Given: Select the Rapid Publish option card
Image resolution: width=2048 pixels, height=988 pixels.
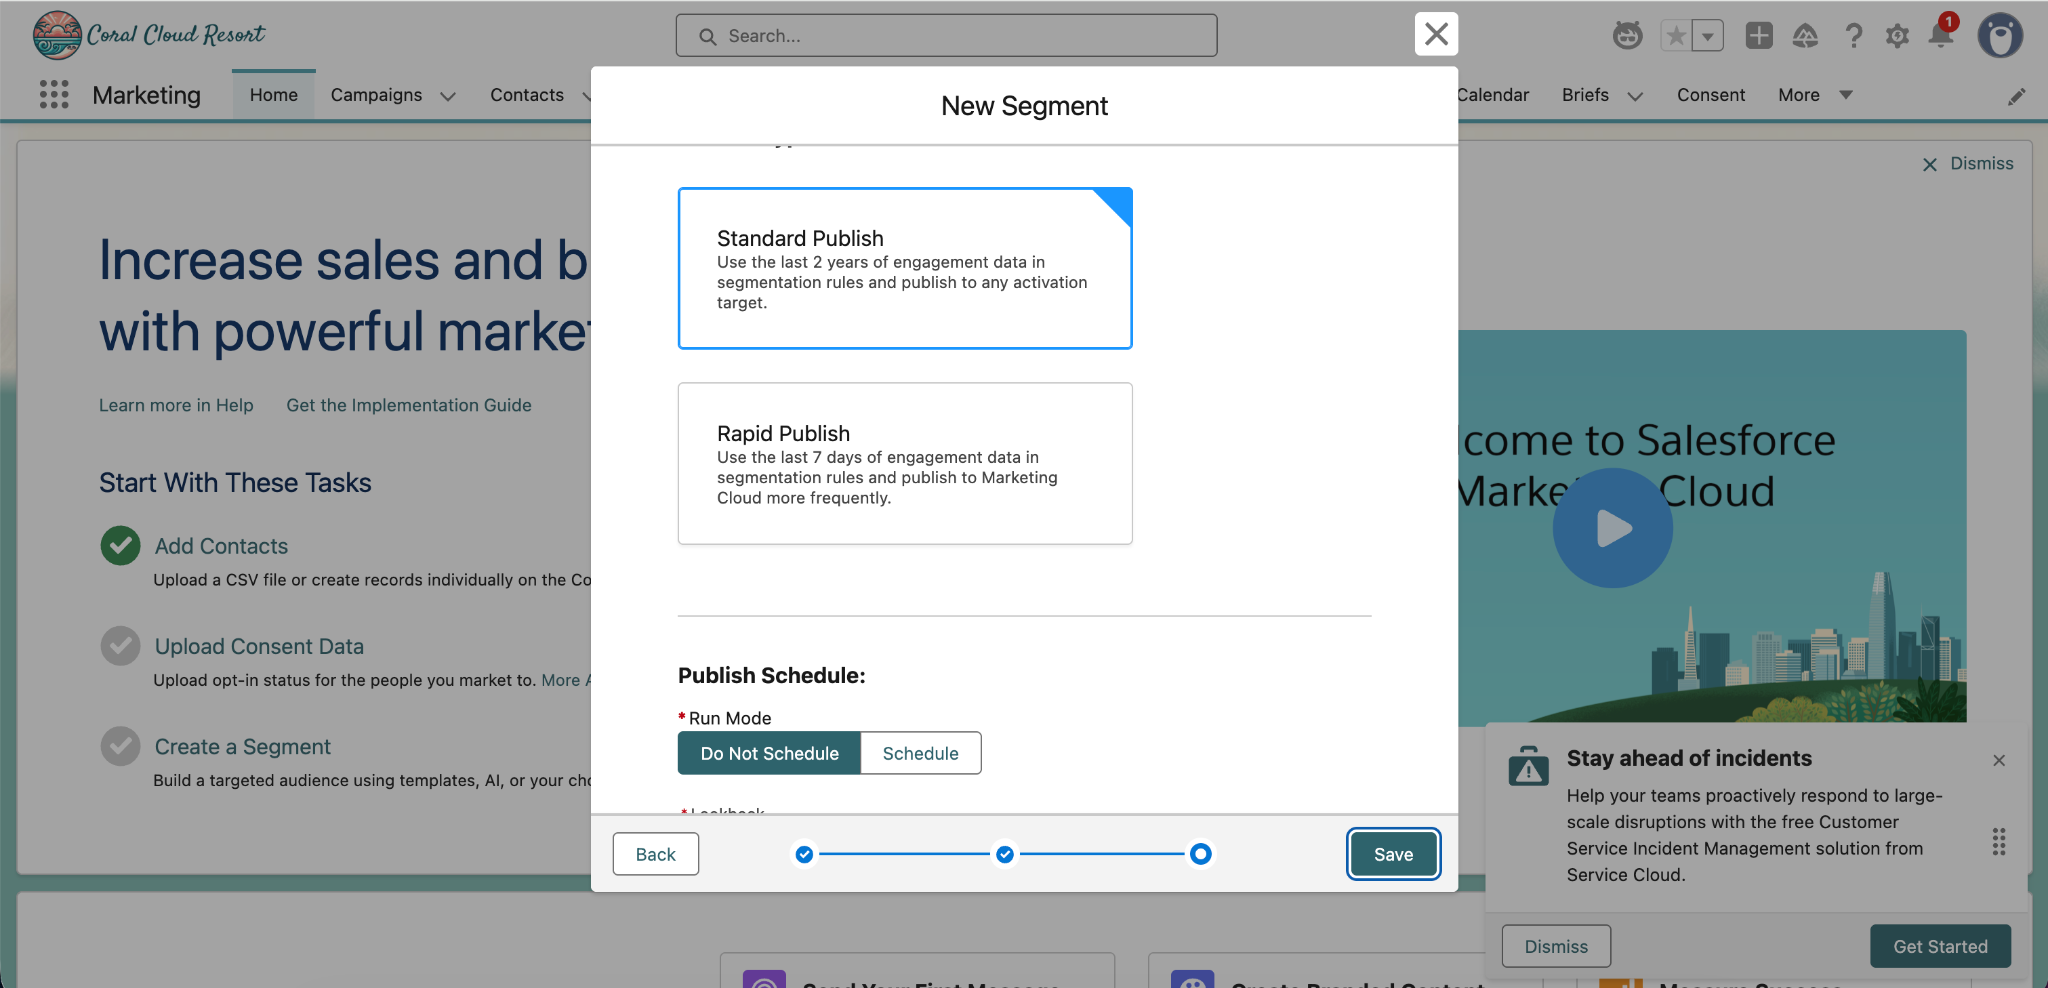Looking at the screenshot, I should pos(905,463).
